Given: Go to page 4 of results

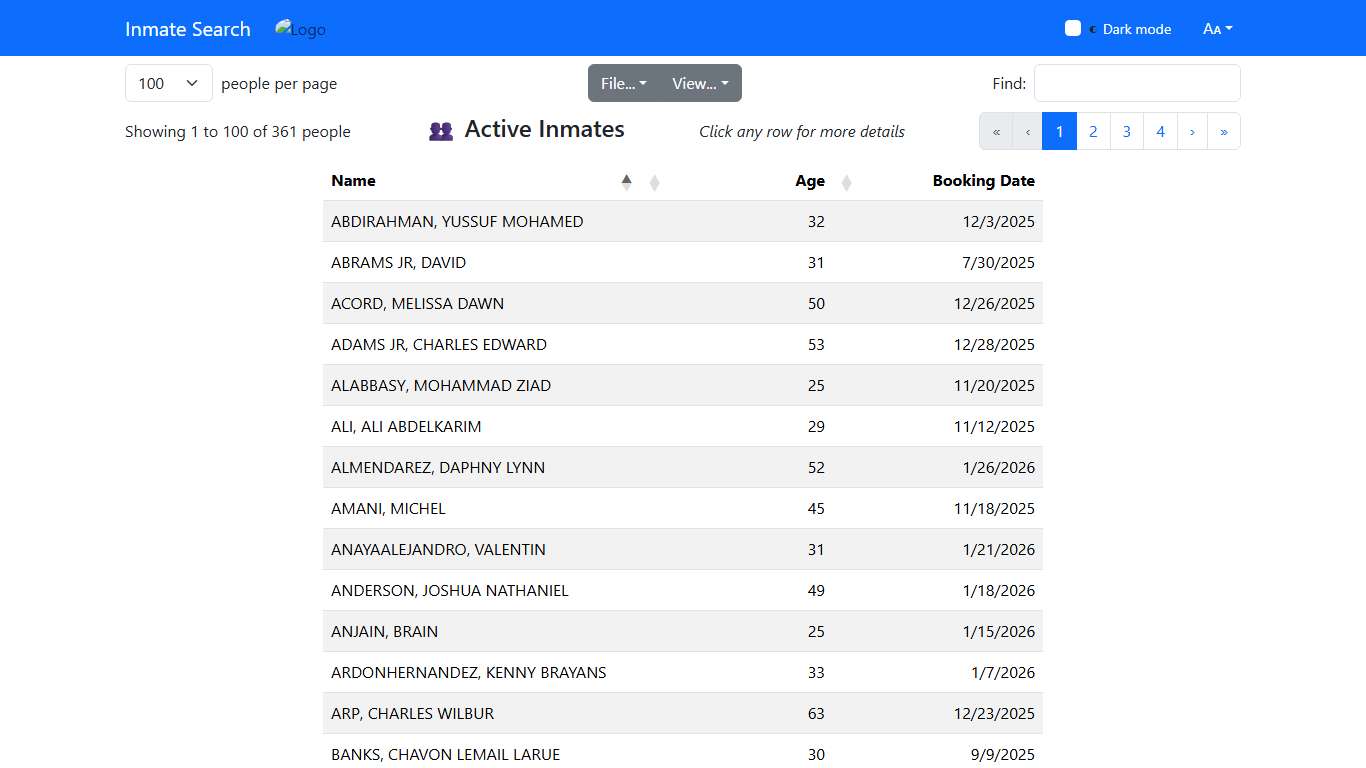Looking at the screenshot, I should (1160, 131).
